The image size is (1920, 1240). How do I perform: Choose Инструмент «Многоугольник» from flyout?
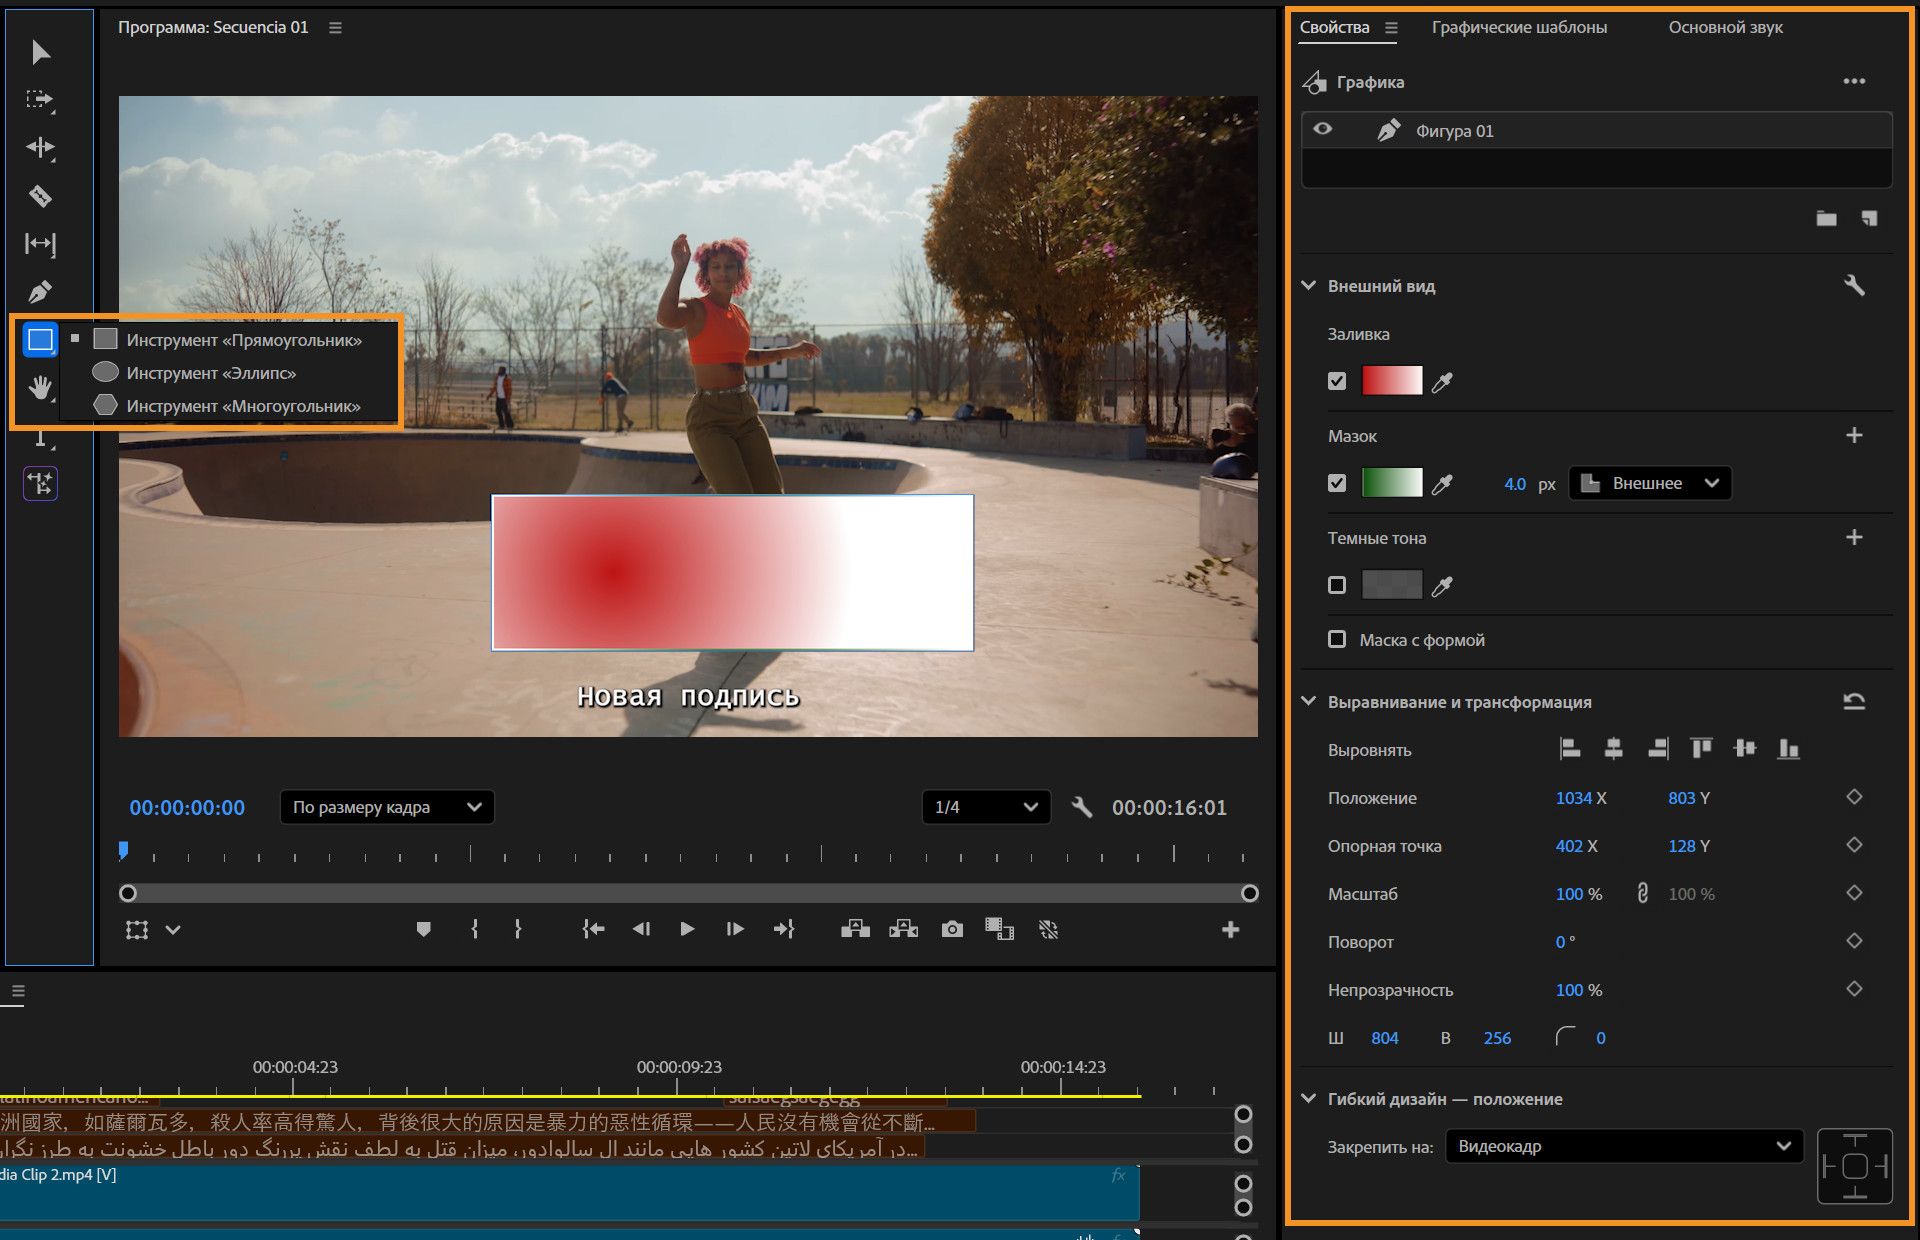point(243,406)
